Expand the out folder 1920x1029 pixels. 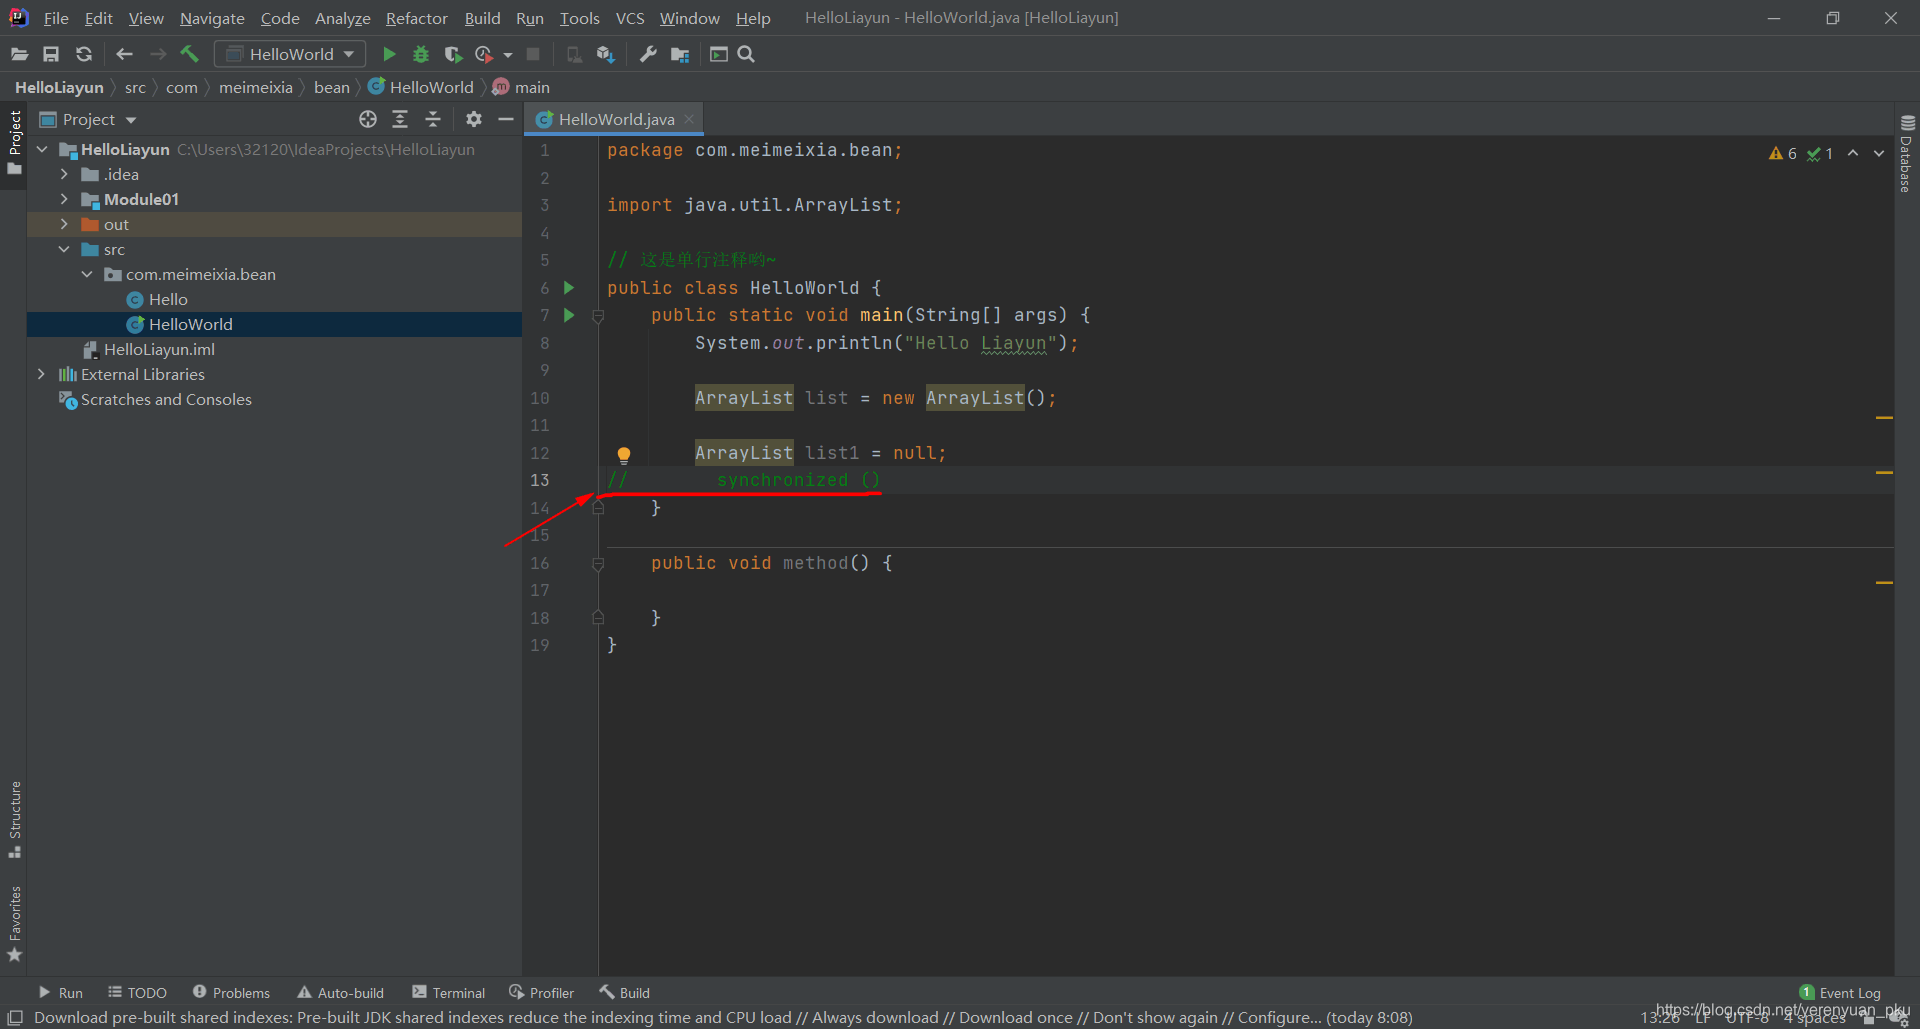pos(64,224)
